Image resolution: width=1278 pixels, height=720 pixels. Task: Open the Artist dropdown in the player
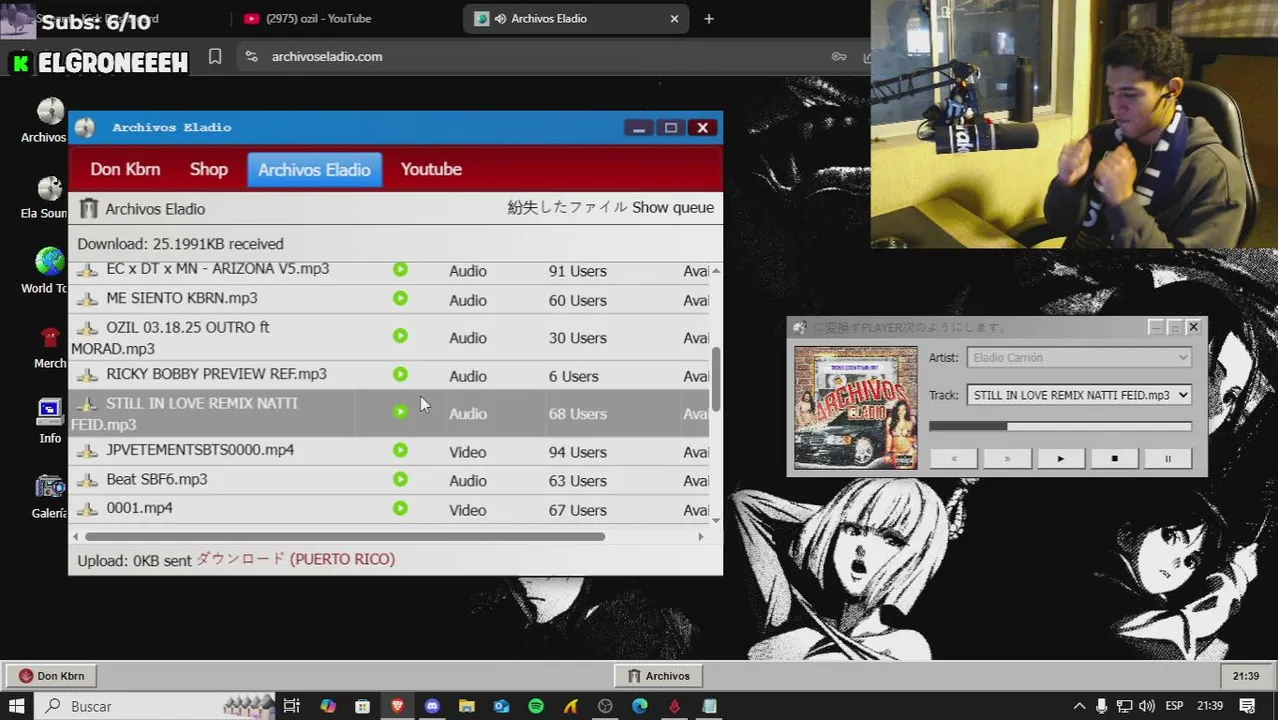point(1079,357)
